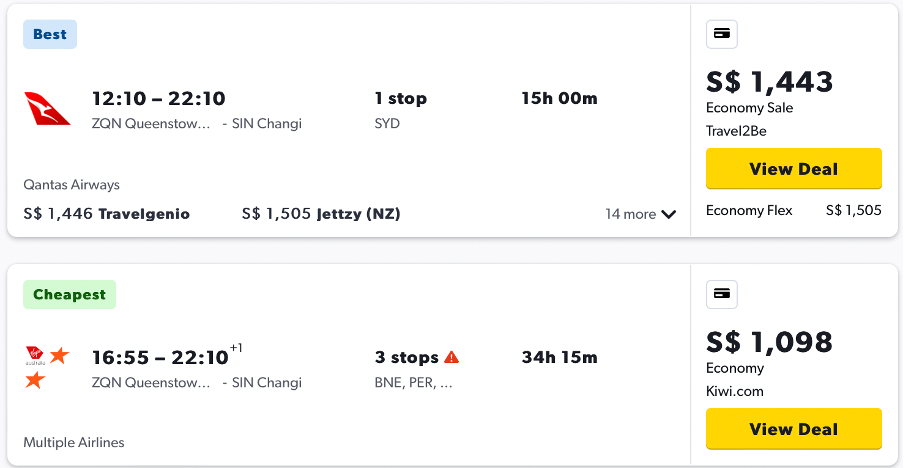Click the green Cheapest badge

tap(70, 294)
